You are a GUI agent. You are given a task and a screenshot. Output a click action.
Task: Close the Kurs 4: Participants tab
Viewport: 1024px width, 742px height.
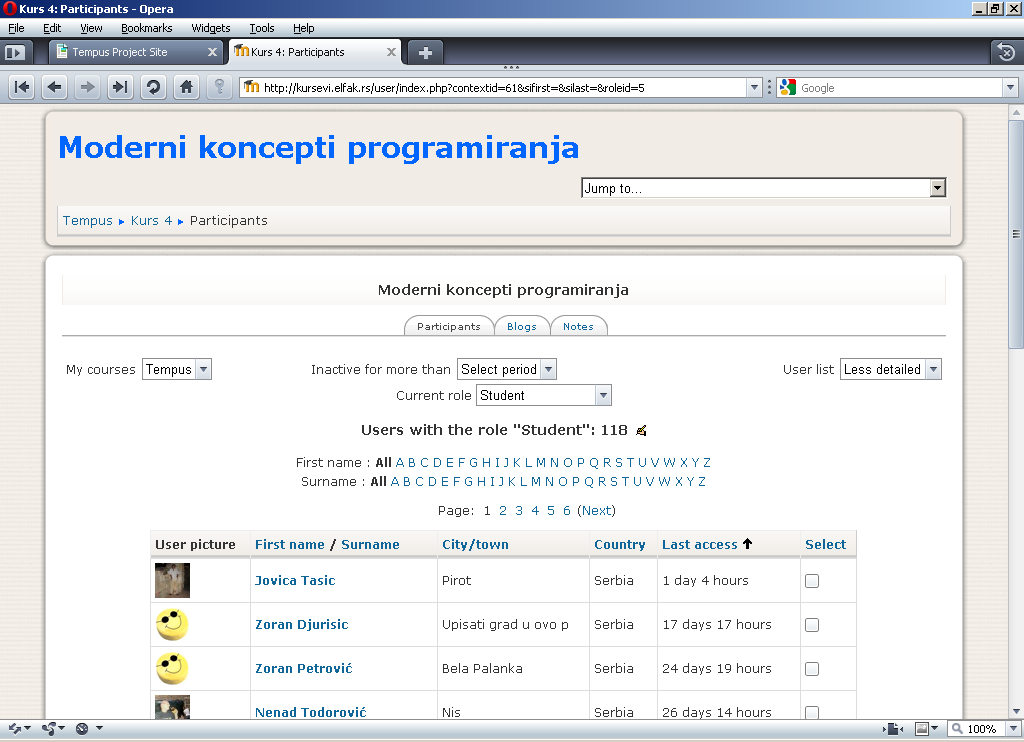point(391,52)
